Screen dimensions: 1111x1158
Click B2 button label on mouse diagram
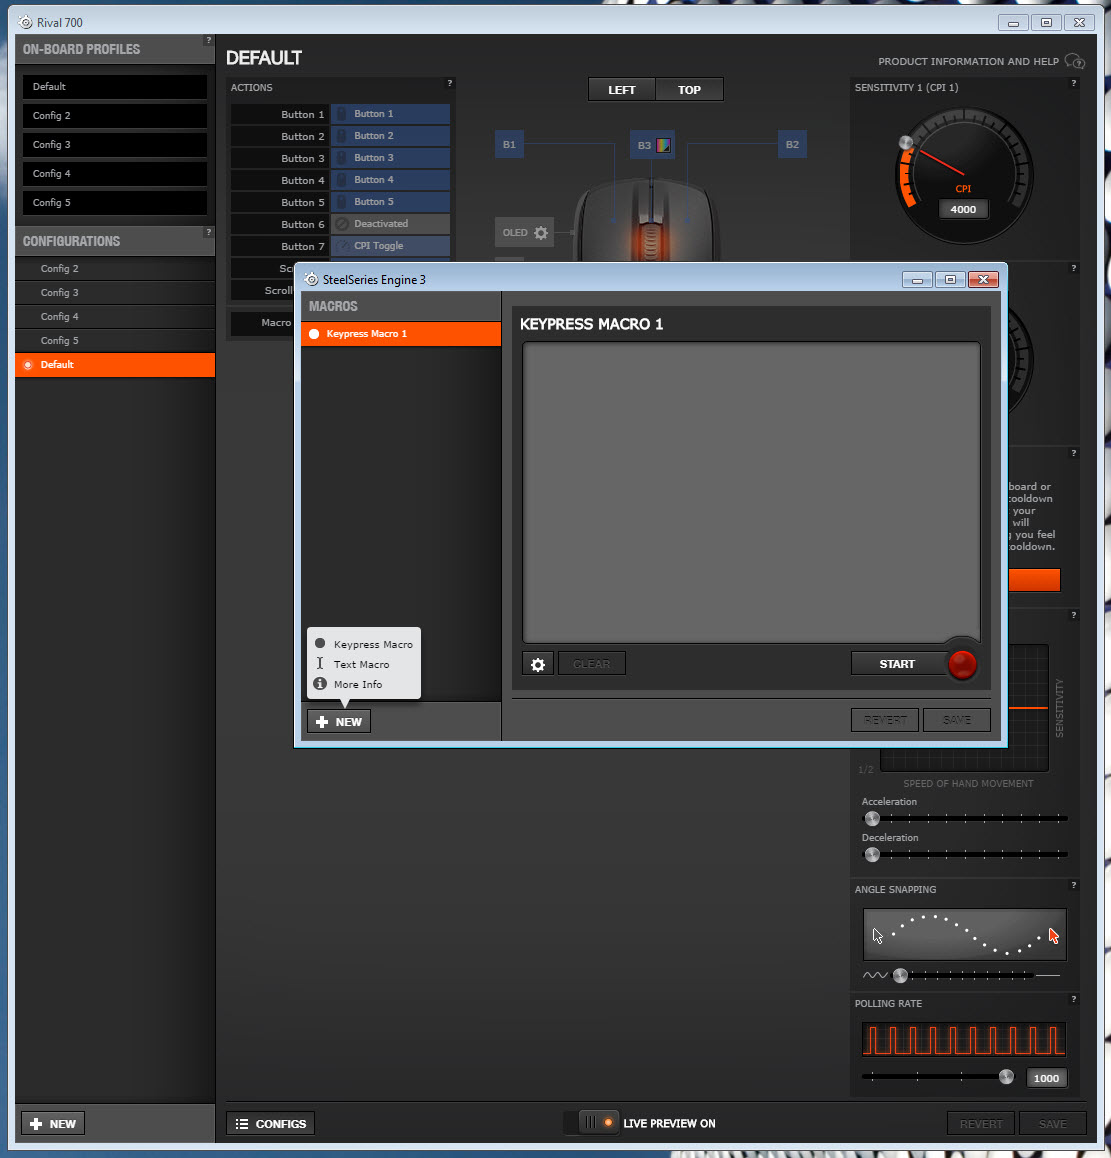click(792, 145)
